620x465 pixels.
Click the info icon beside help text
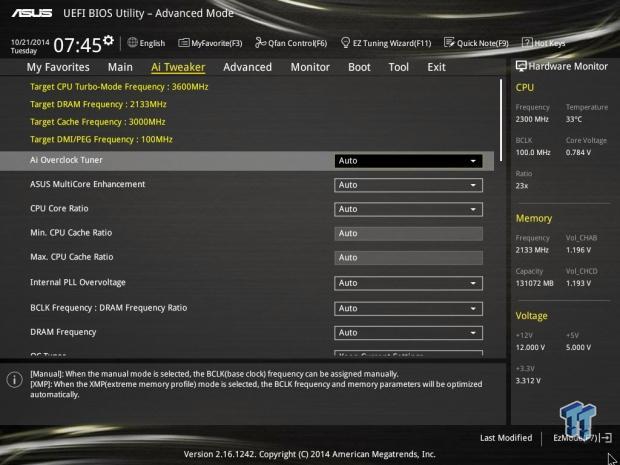[15, 380]
